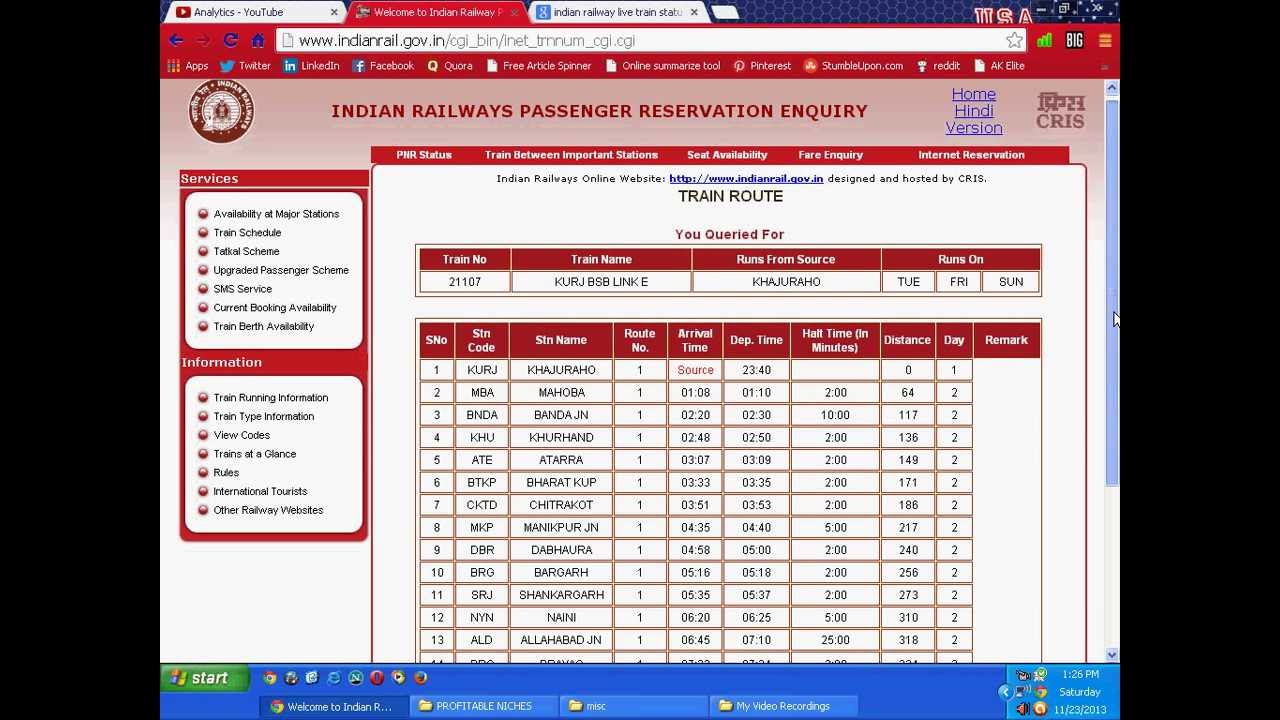Open Availability at Major Stations

(276, 214)
